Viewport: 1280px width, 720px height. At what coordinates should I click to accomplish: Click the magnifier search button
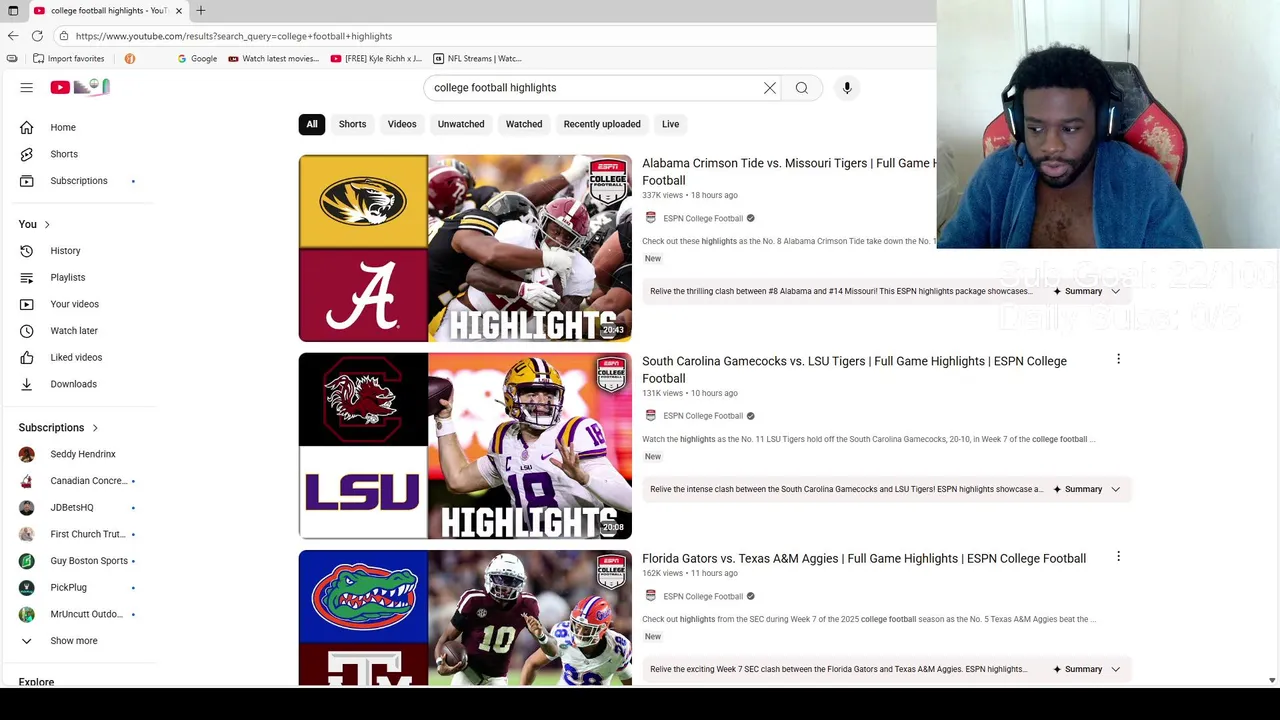[802, 88]
